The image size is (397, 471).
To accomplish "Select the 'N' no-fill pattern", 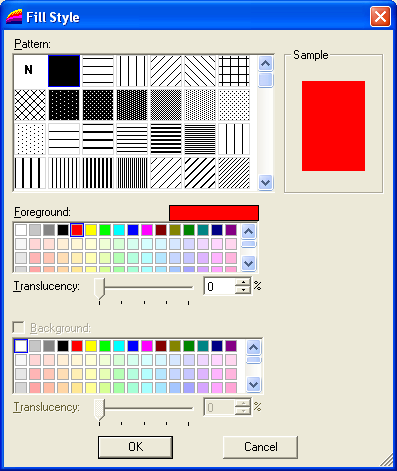I will pos(30,71).
